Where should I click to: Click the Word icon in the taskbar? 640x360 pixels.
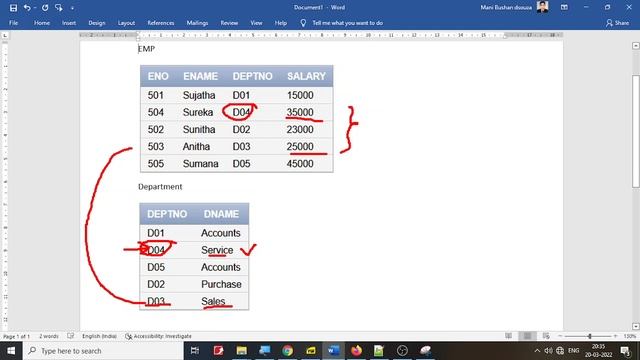(333, 351)
